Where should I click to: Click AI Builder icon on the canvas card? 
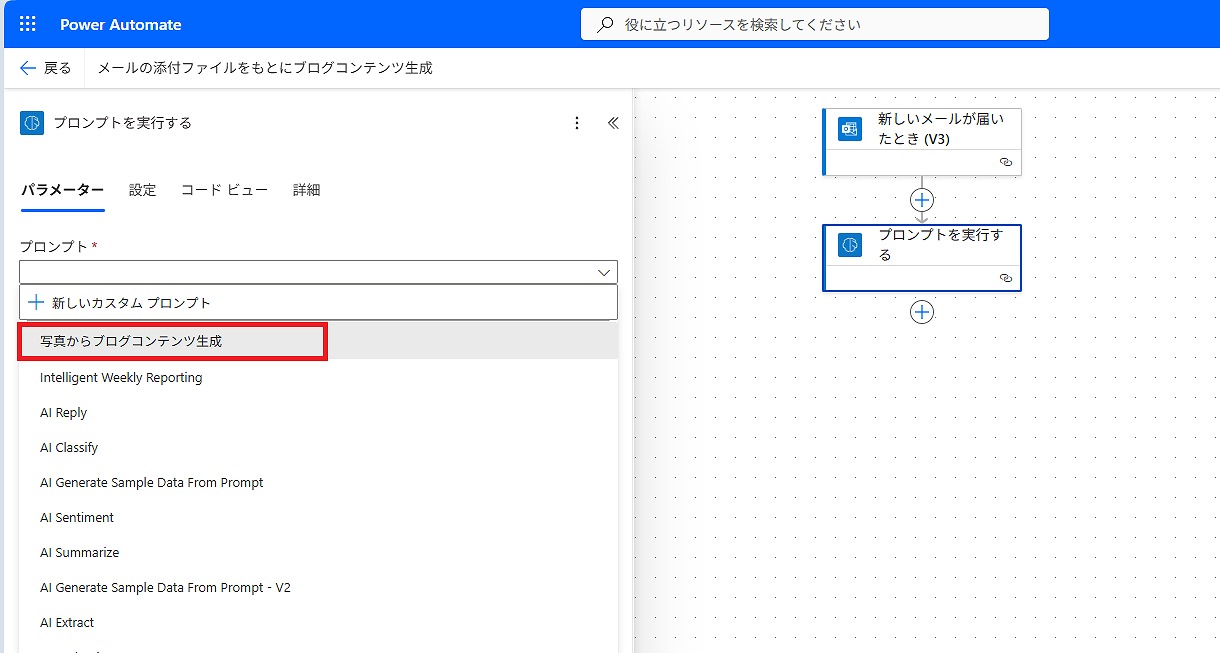pyautogui.click(x=850, y=245)
